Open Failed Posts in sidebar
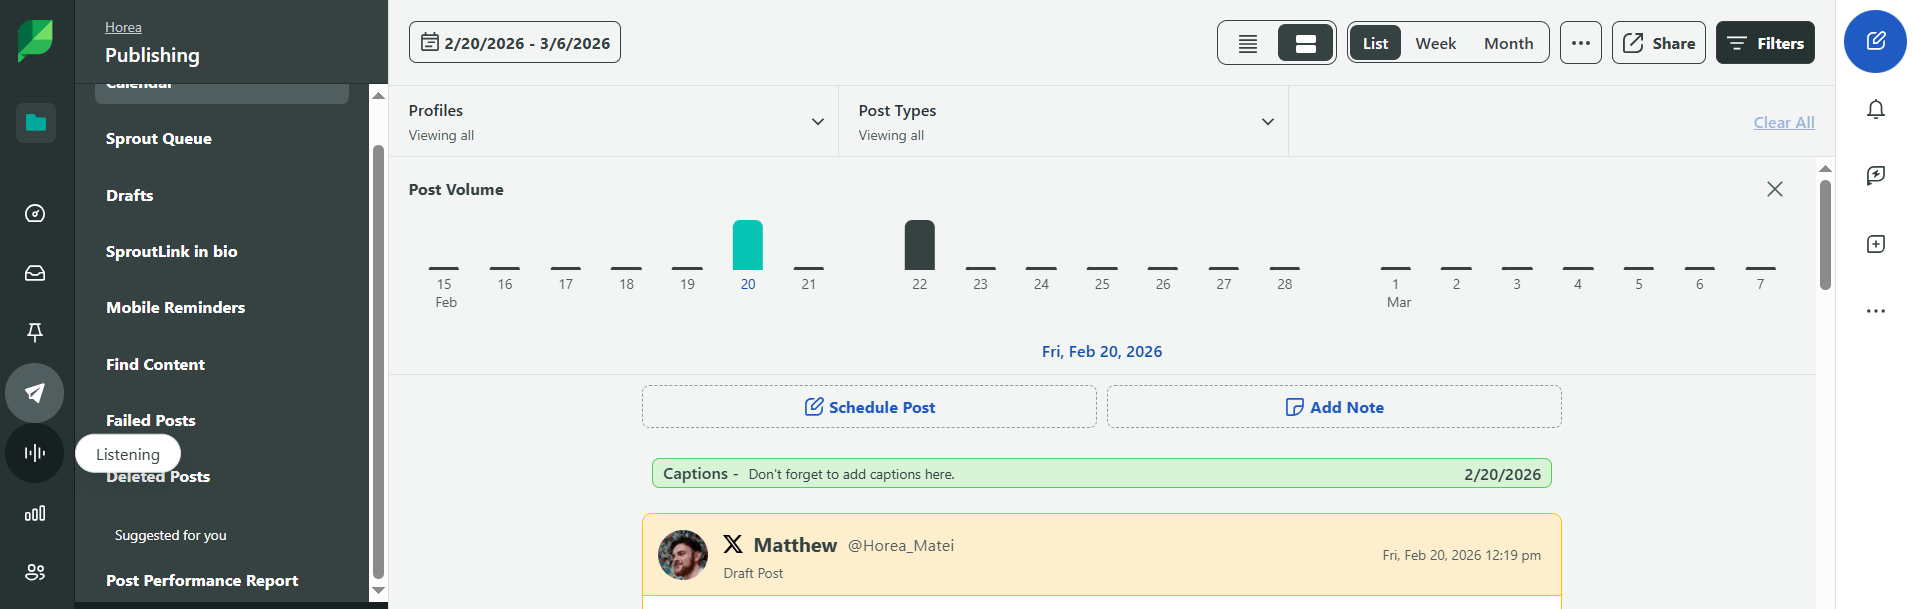The image size is (1913, 609). 151,420
